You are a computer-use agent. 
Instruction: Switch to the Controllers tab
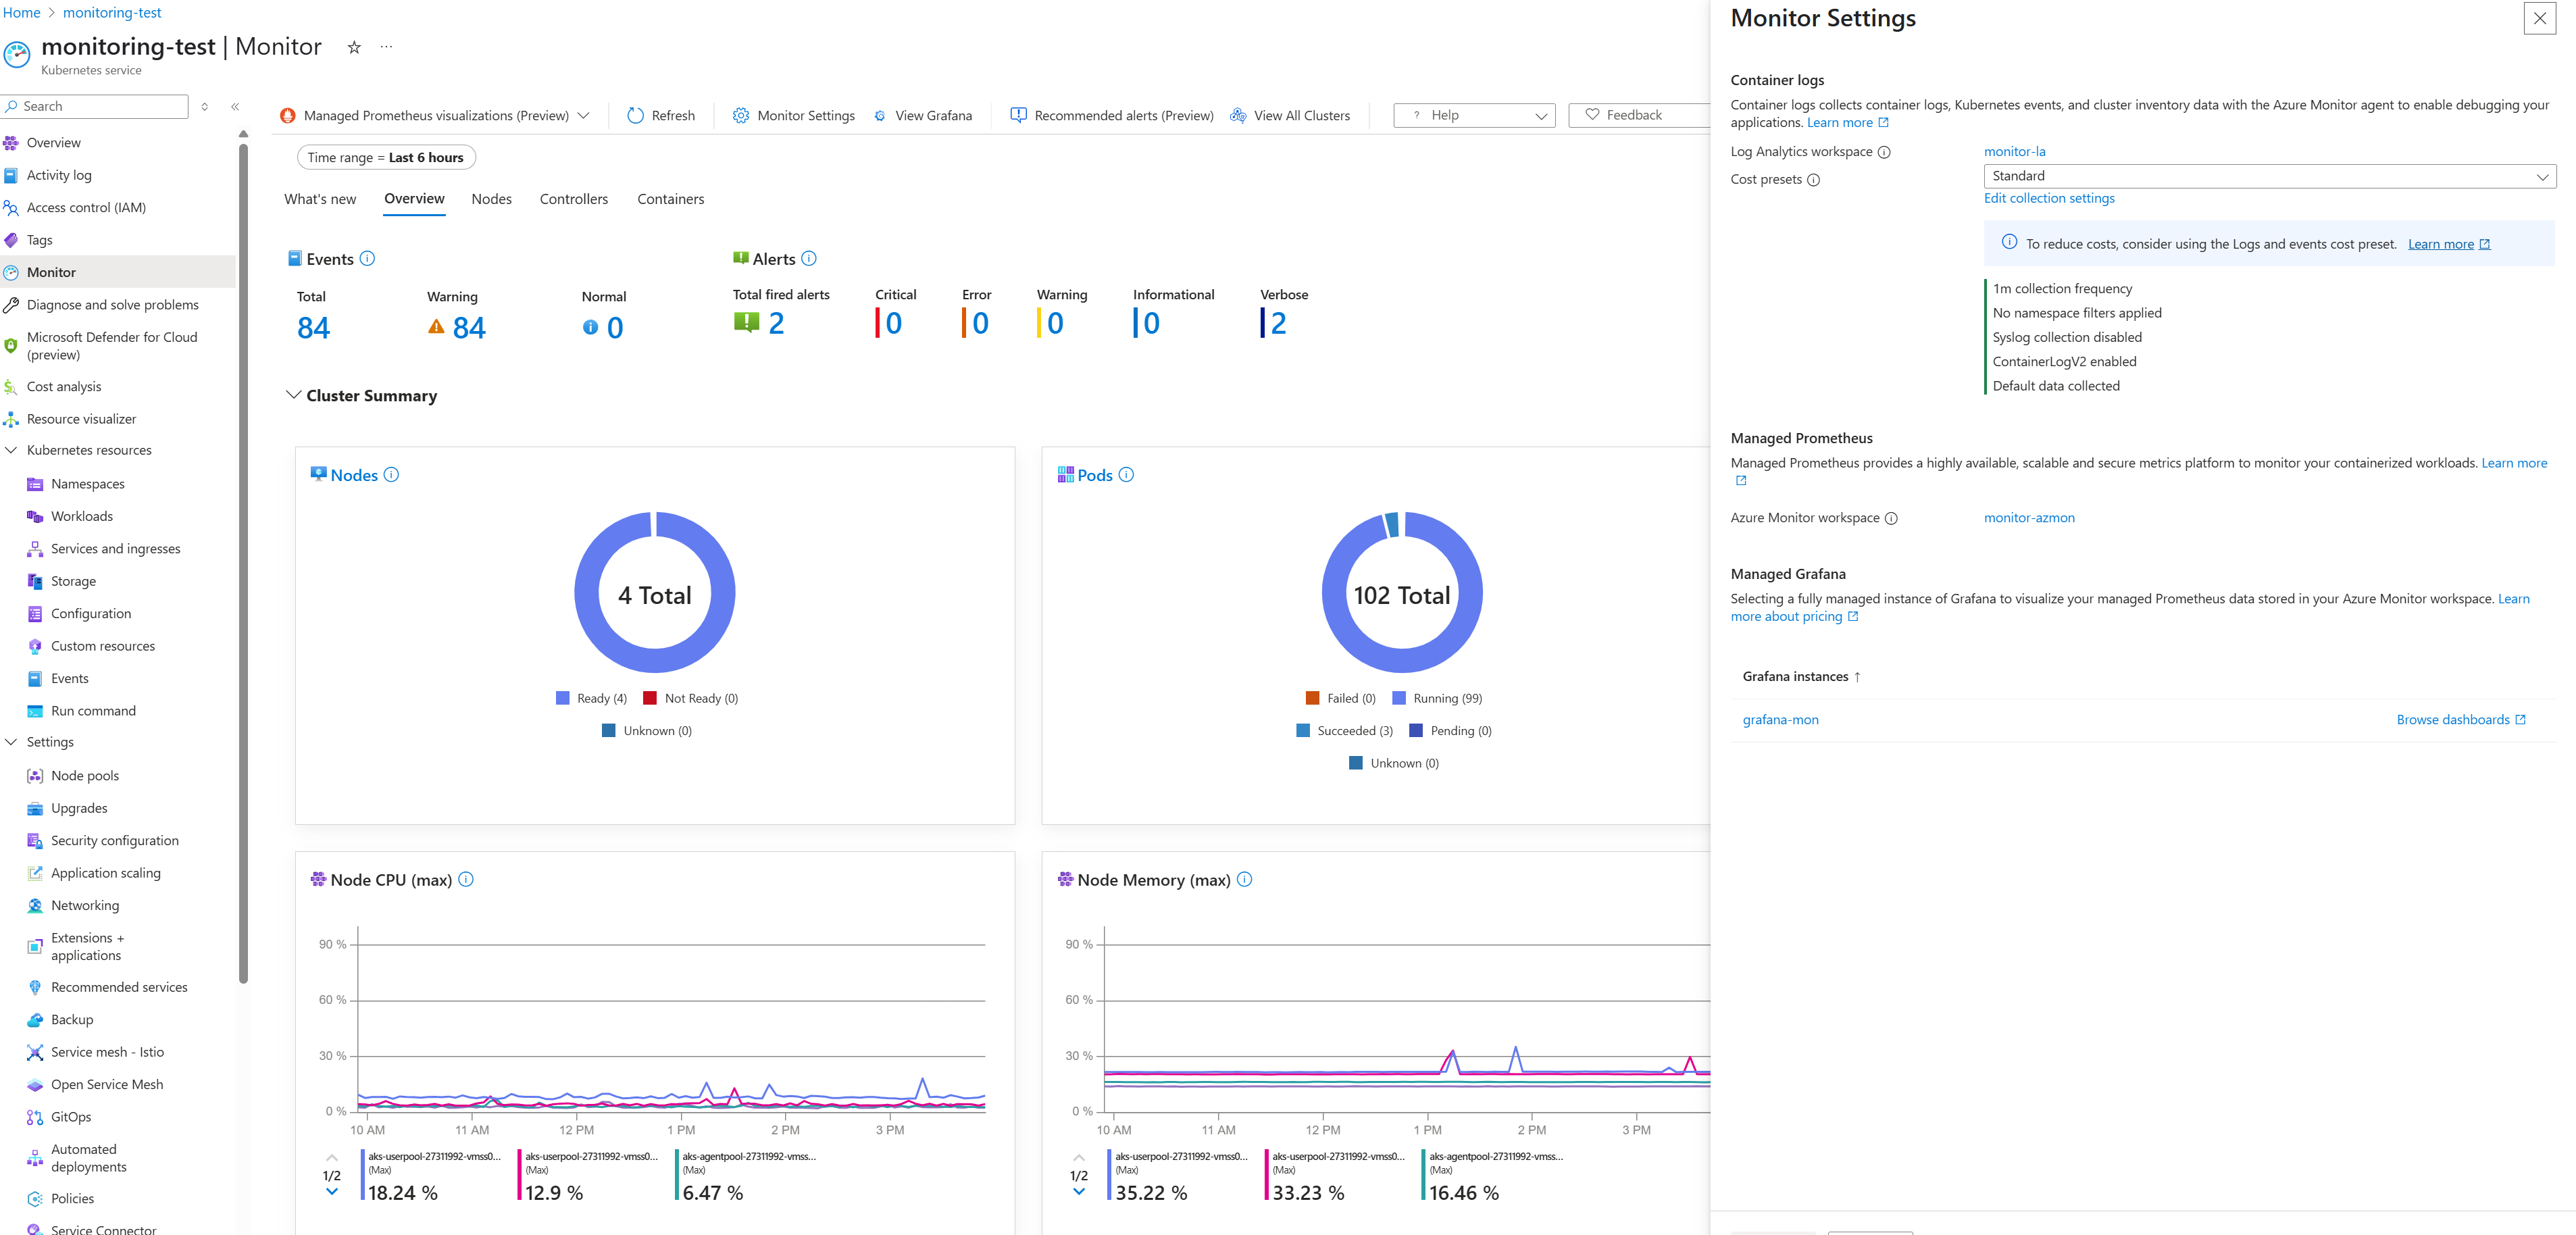[x=573, y=199]
